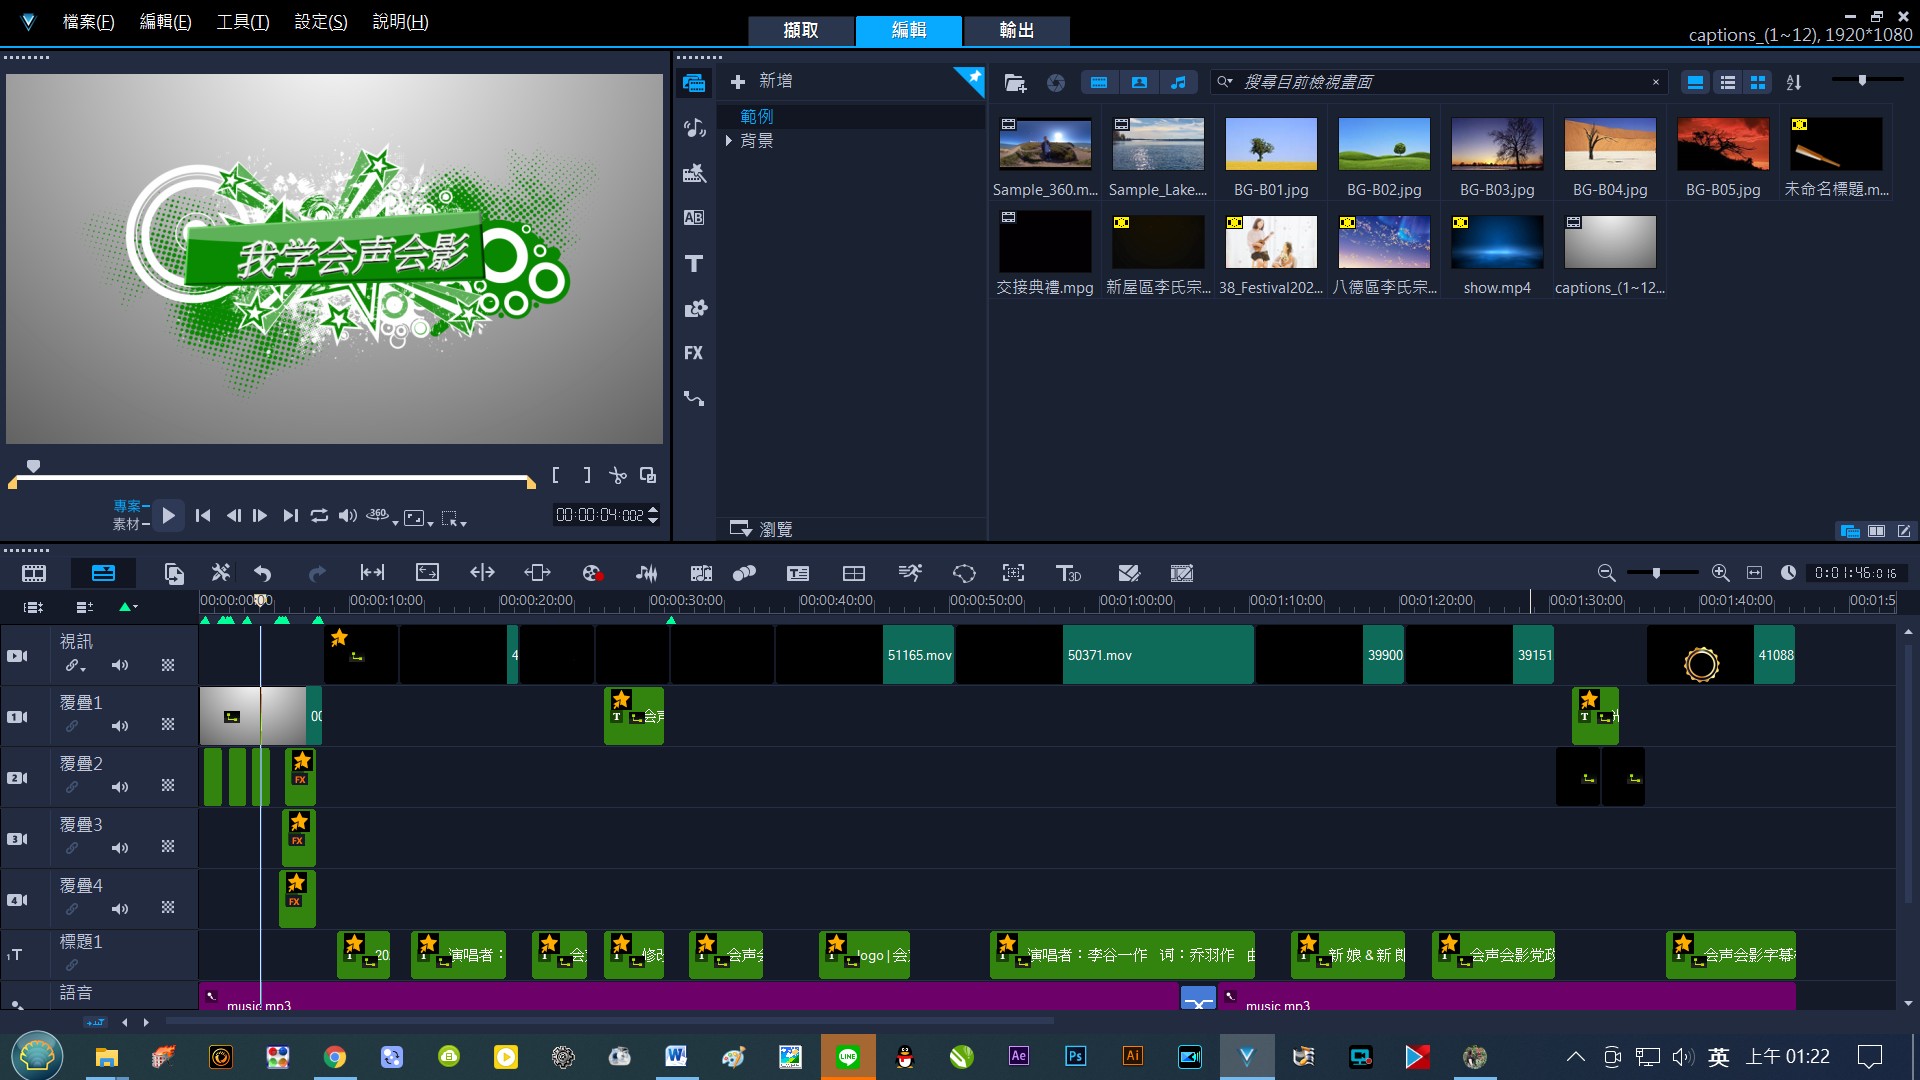1920x1080 pixels.
Task: Open the Split Screen template creator
Action: click(x=854, y=573)
